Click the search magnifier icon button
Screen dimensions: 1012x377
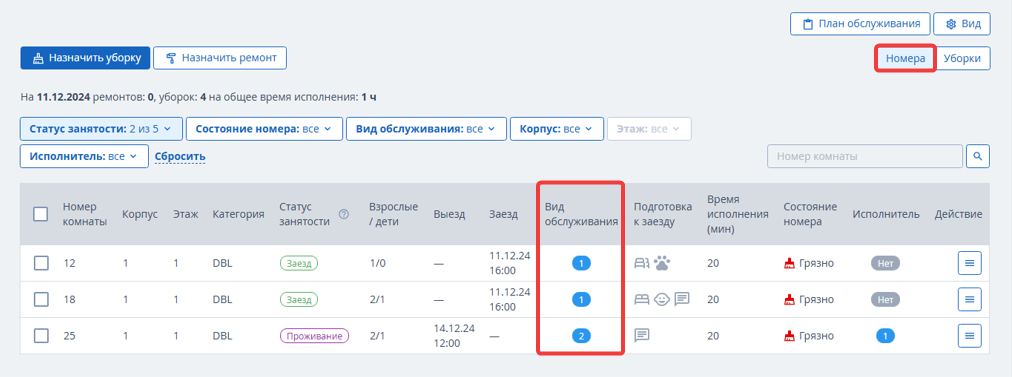pos(978,156)
